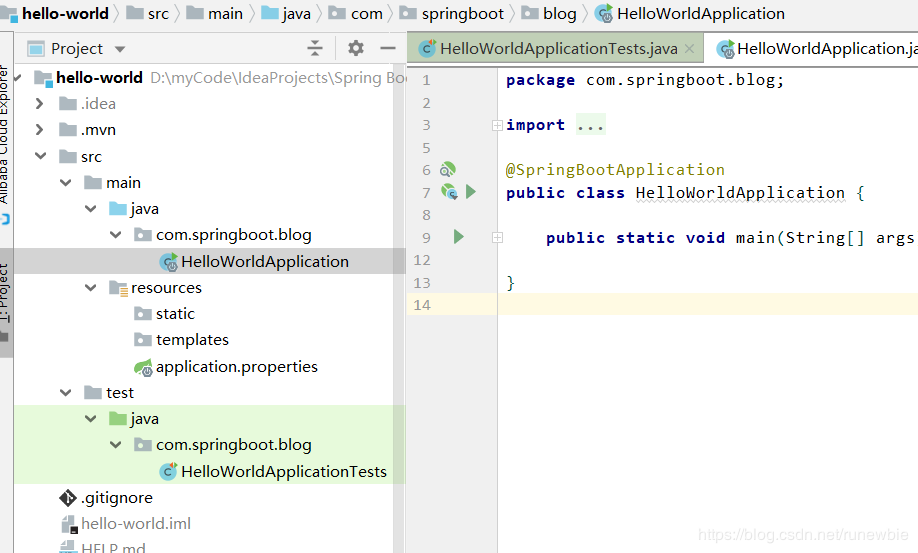The width and height of the screenshot is (918, 553).
Task: Select the templates folder
Action: tap(192, 340)
